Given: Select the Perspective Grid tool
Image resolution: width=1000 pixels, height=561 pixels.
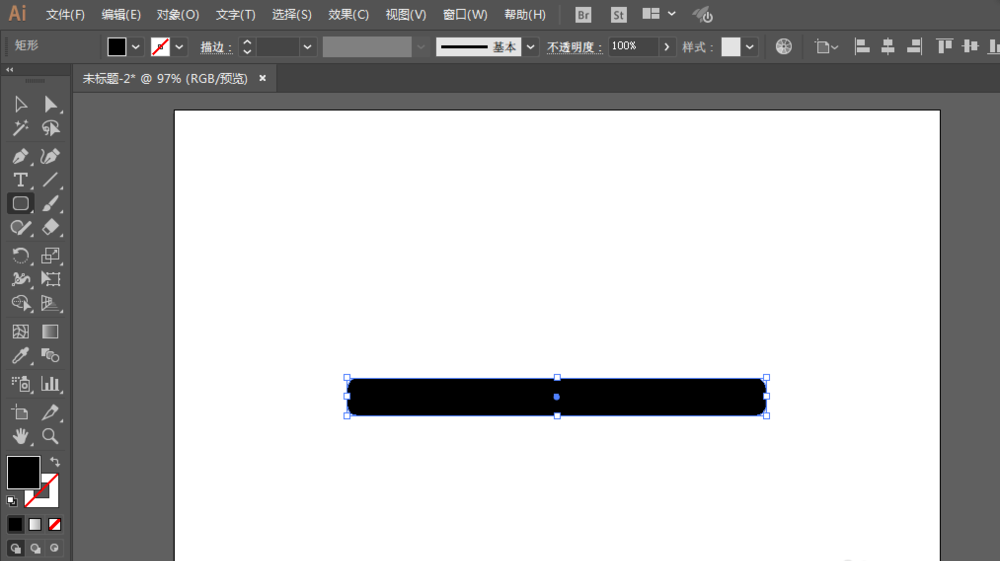Looking at the screenshot, I should (x=50, y=303).
